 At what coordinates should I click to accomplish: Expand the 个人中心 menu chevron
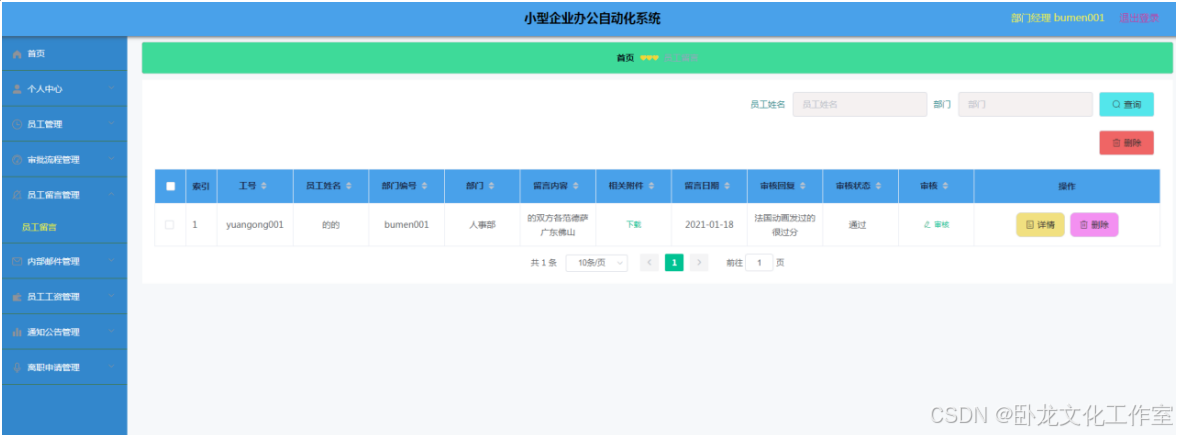[111, 88]
